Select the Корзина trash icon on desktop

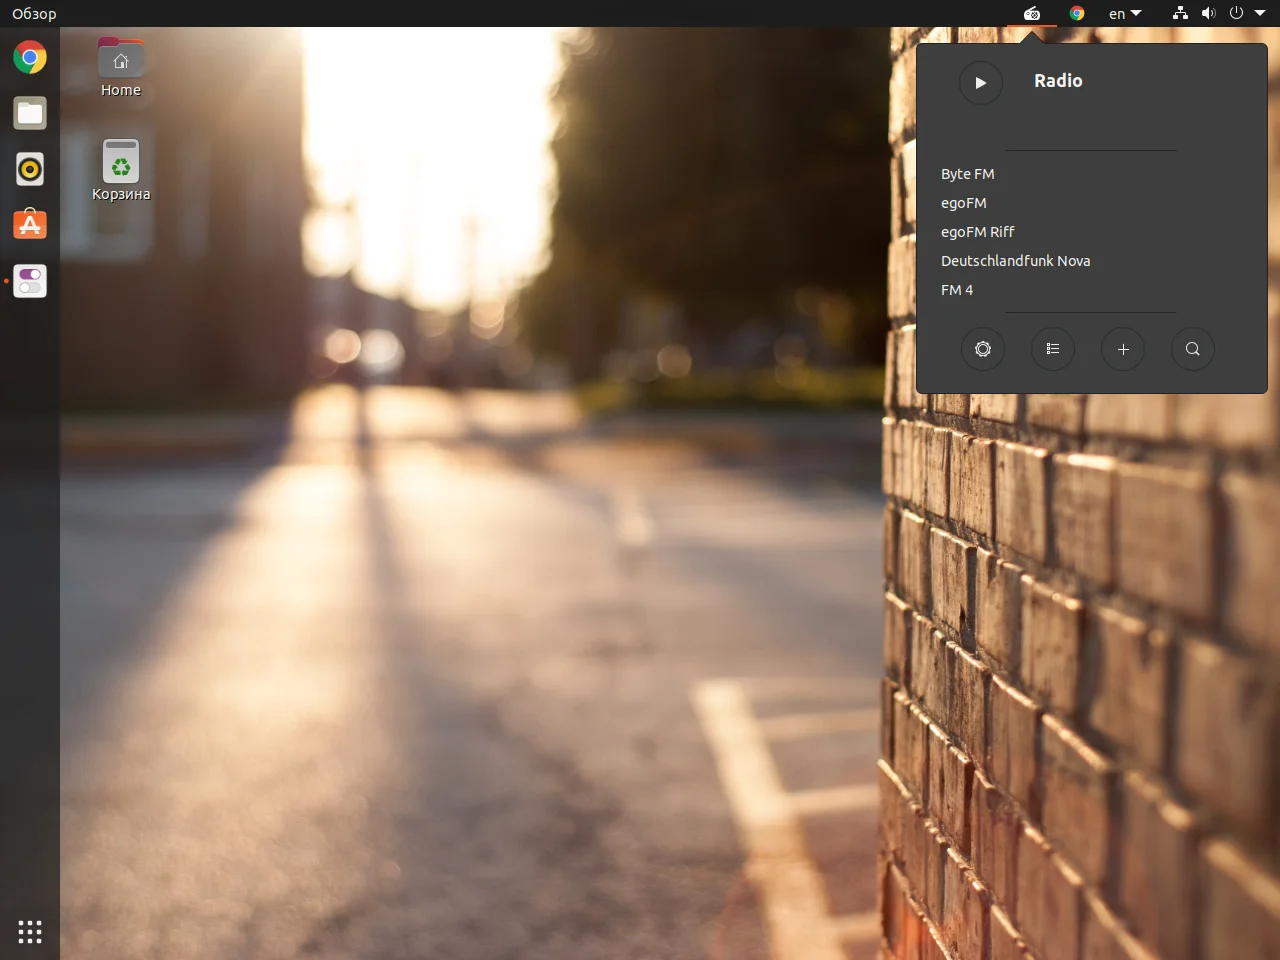pos(121,171)
